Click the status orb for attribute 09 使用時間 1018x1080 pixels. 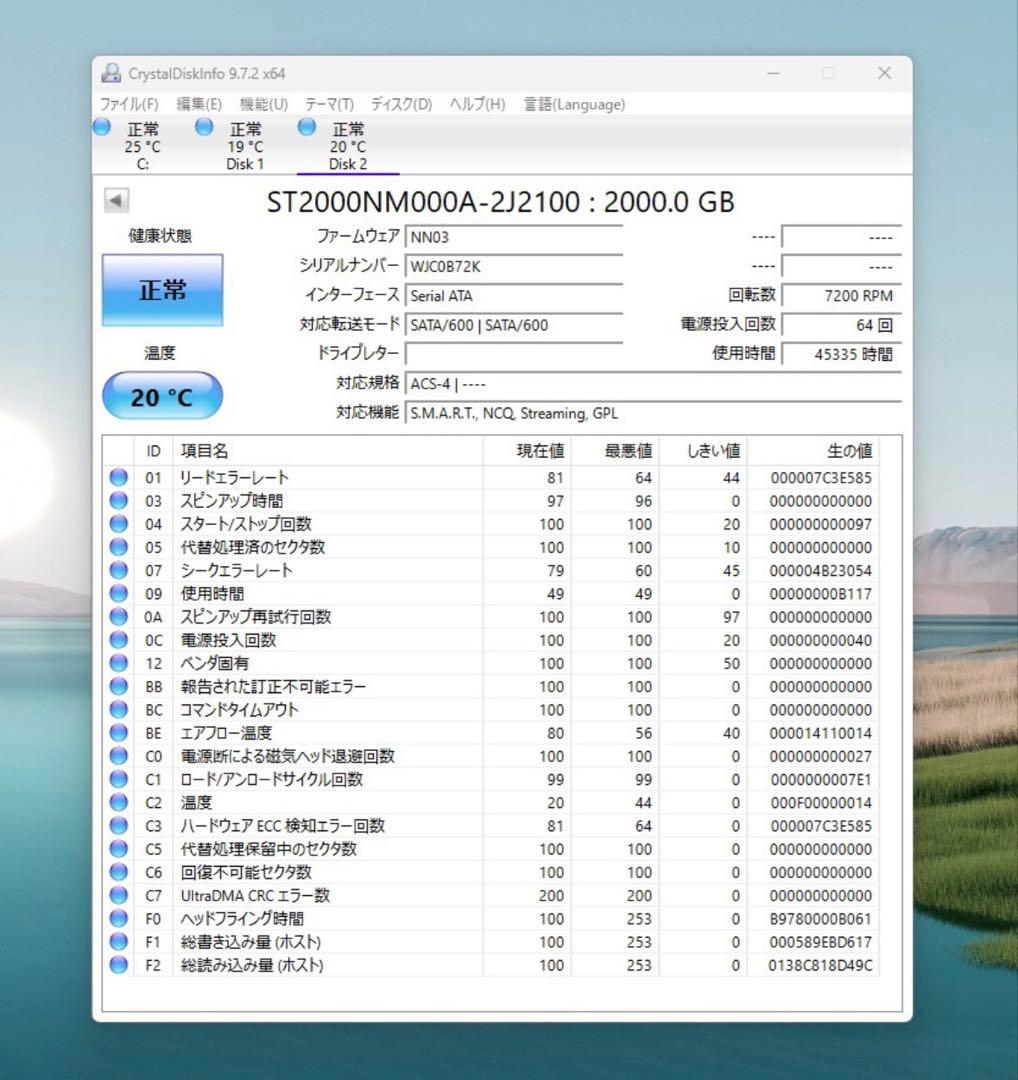tap(118, 593)
